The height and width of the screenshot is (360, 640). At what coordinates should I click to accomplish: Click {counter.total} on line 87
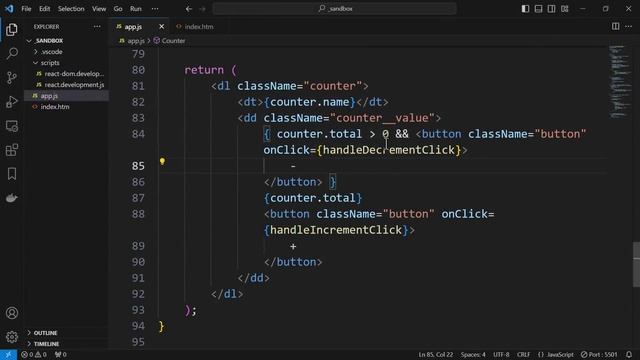coord(313,198)
